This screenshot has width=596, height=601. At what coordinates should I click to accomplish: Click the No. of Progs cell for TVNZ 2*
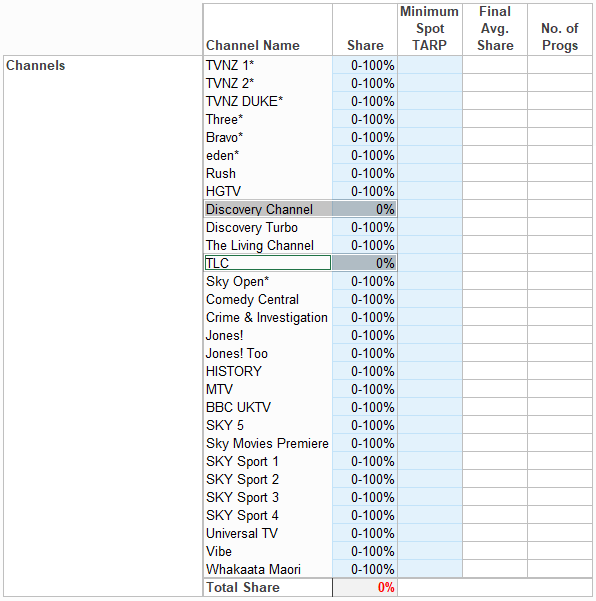tap(560, 83)
